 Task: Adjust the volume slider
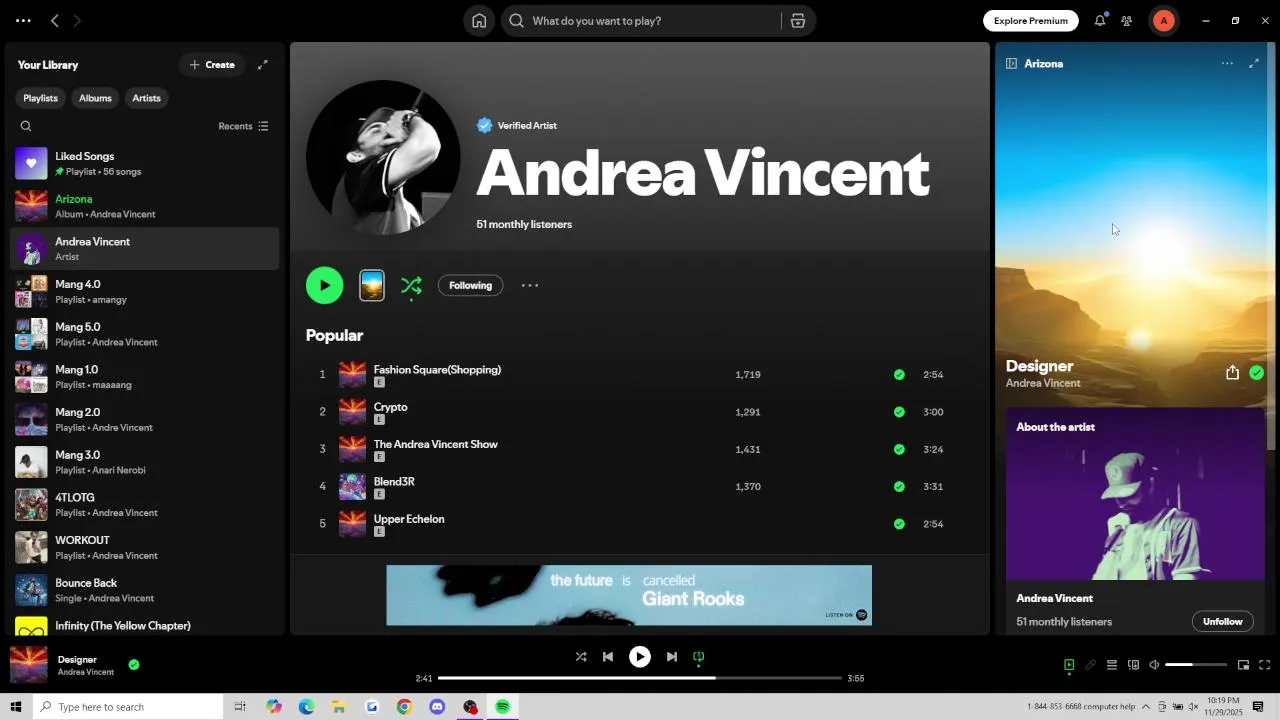coord(1196,665)
